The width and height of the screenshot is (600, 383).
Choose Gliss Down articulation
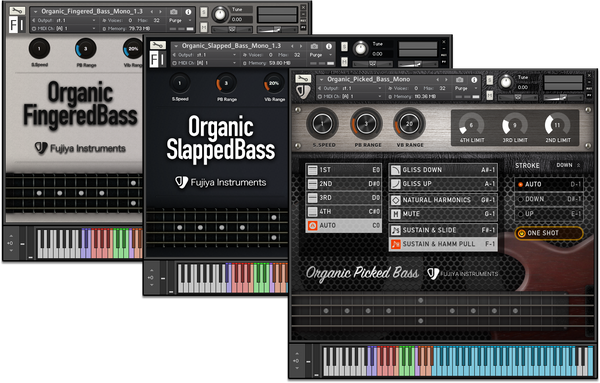click(x=443, y=170)
